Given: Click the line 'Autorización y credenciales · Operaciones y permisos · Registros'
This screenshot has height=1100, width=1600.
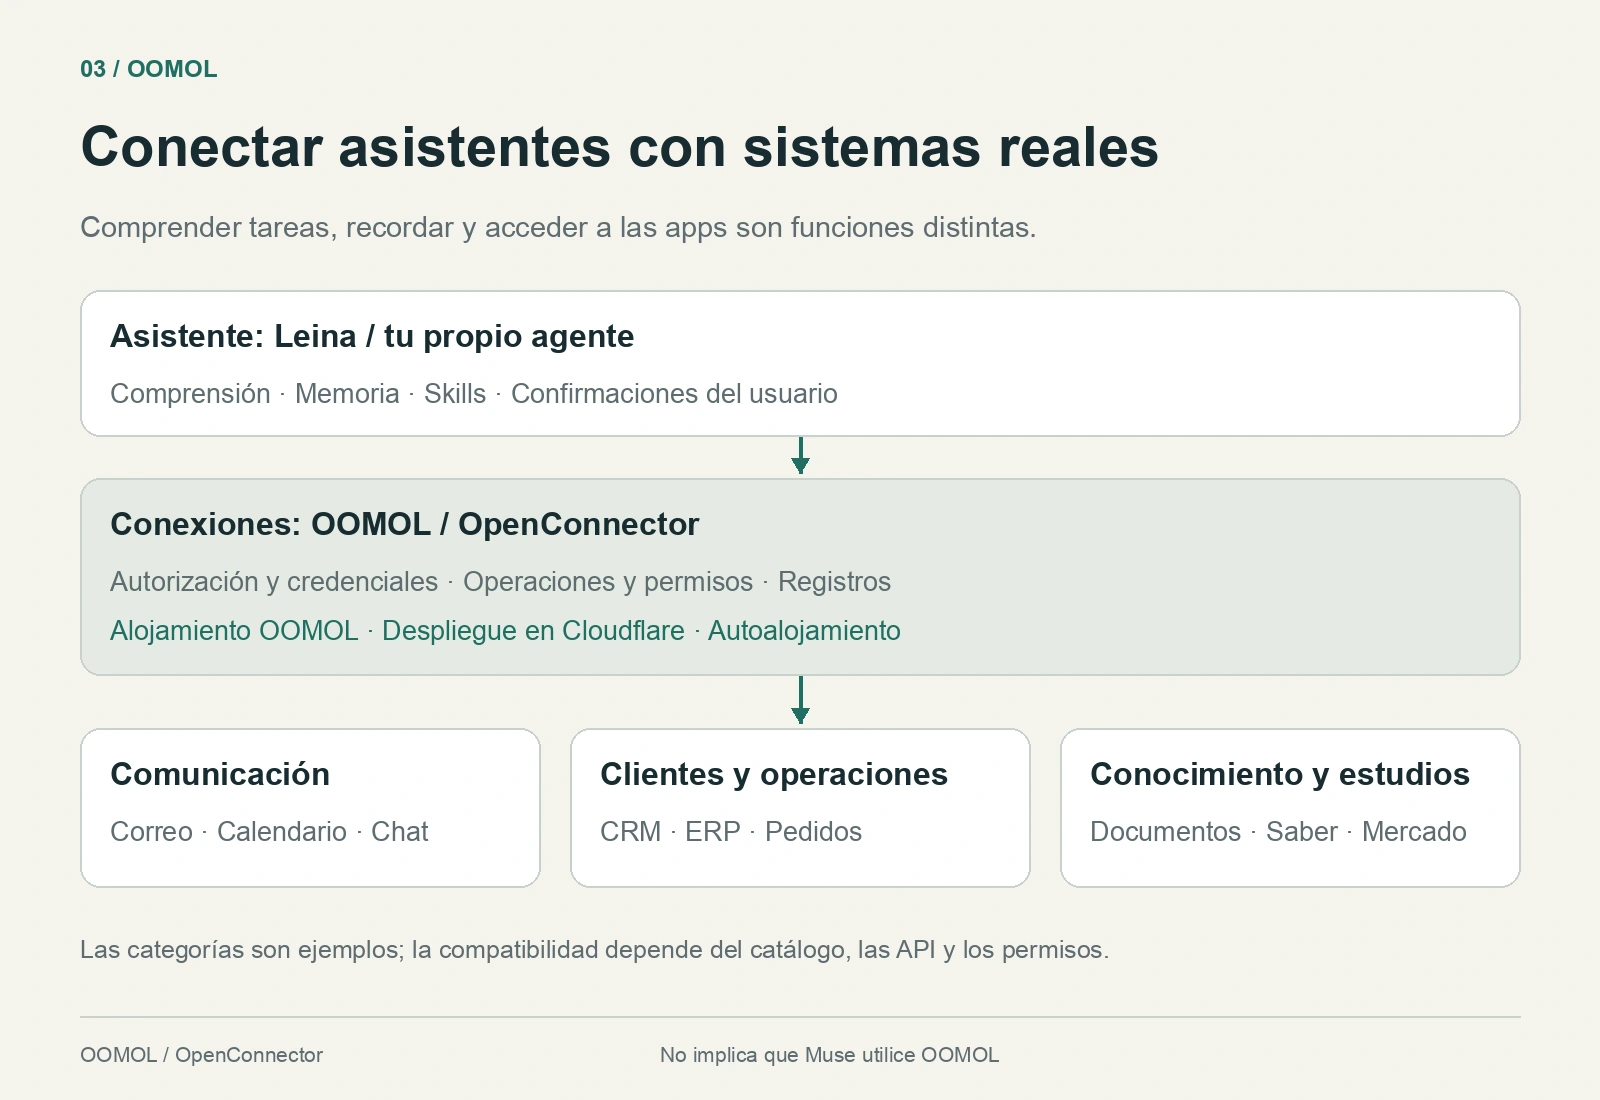Looking at the screenshot, I should pos(500,582).
